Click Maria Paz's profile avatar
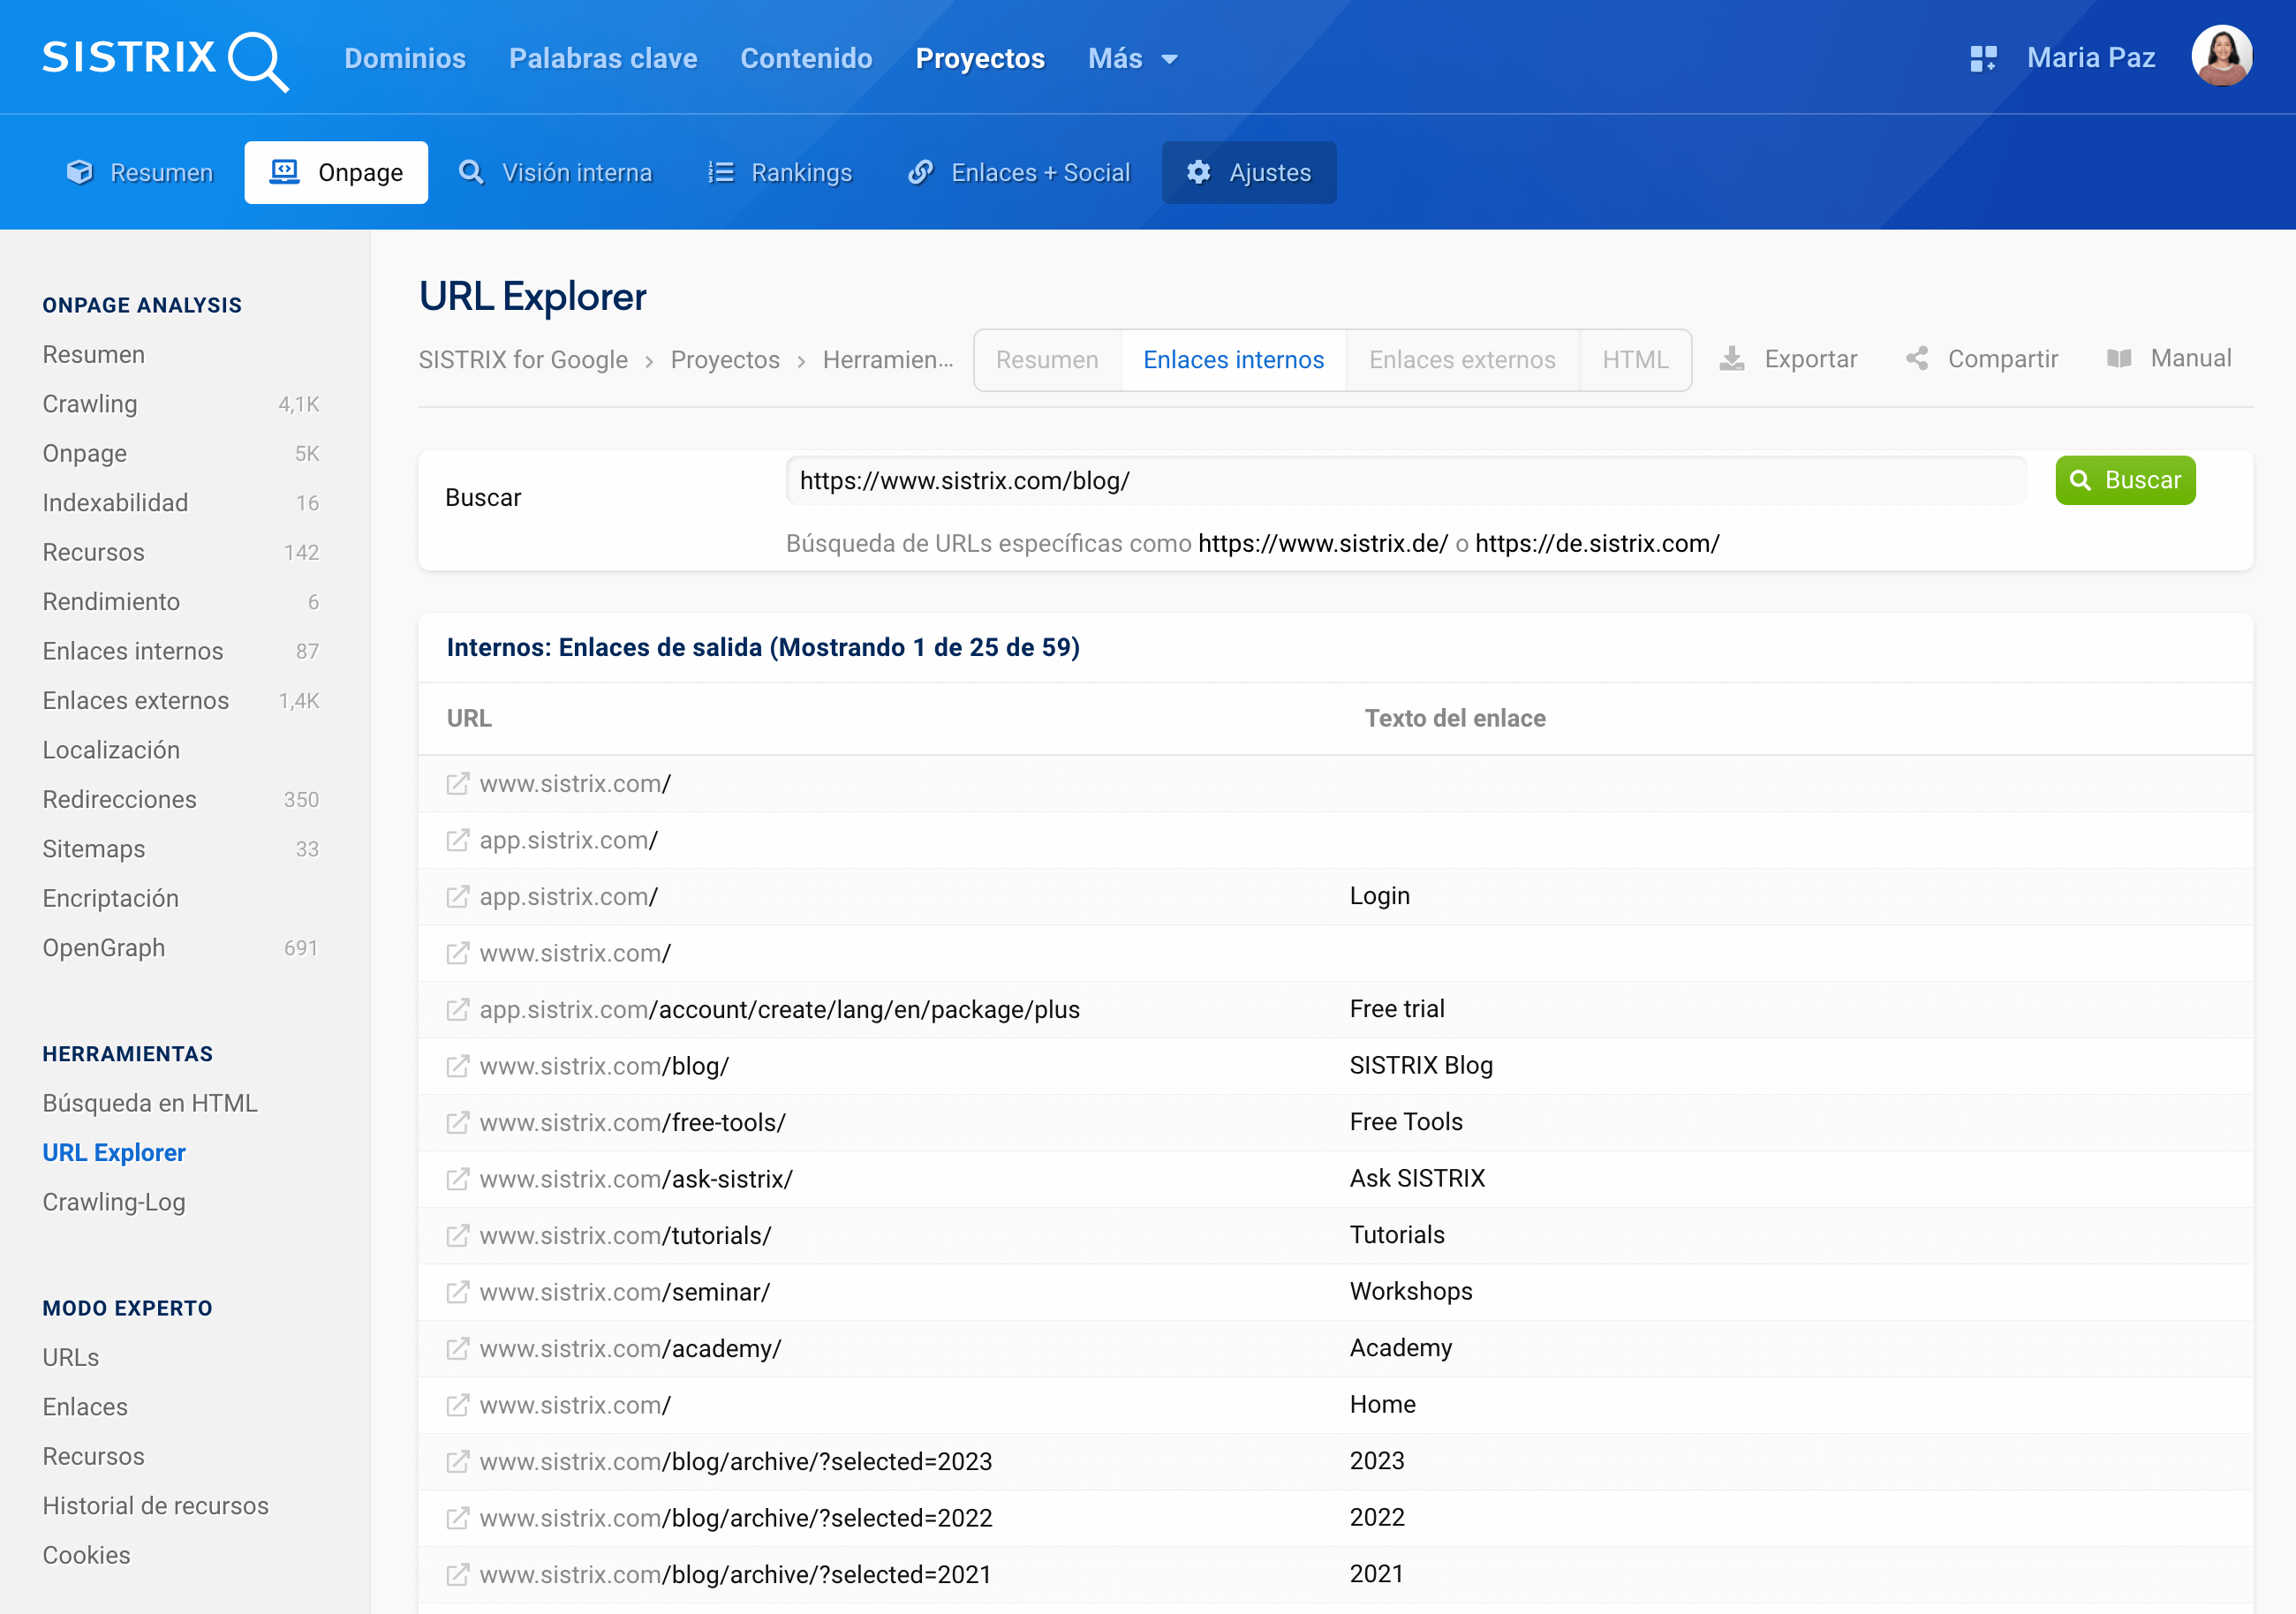 [2221, 57]
